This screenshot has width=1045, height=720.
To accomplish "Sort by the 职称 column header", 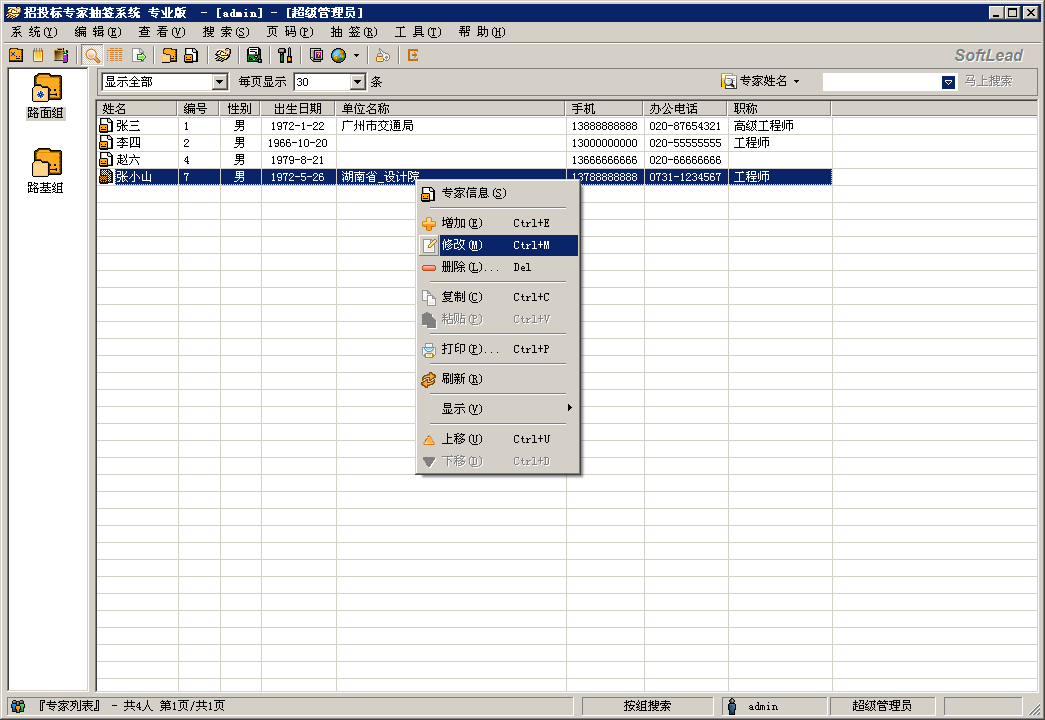I will click(x=779, y=108).
